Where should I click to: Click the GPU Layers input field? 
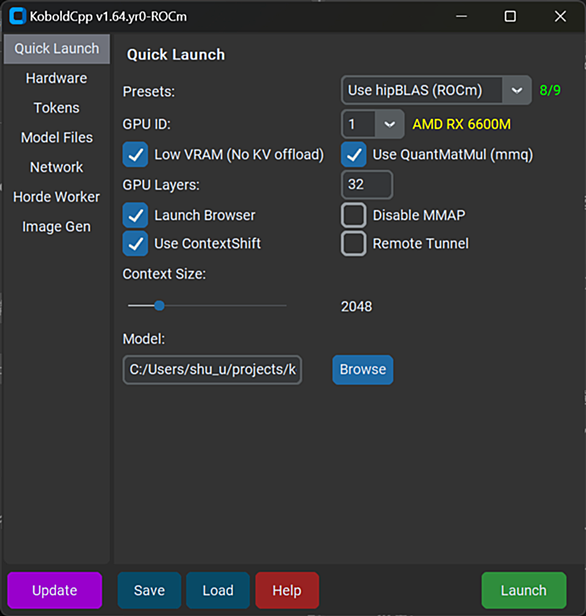pyautogui.click(x=367, y=185)
